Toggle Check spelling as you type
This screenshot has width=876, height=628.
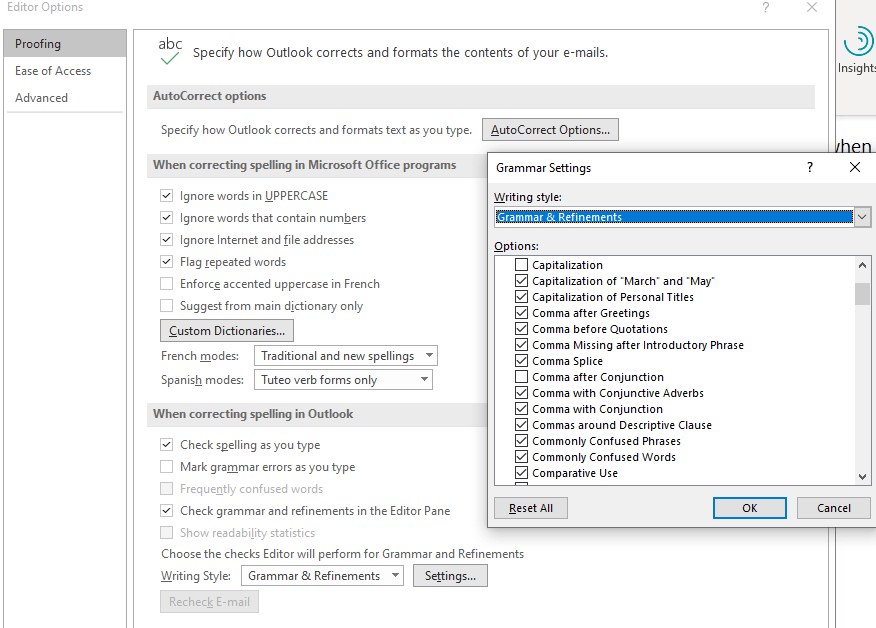tap(166, 444)
